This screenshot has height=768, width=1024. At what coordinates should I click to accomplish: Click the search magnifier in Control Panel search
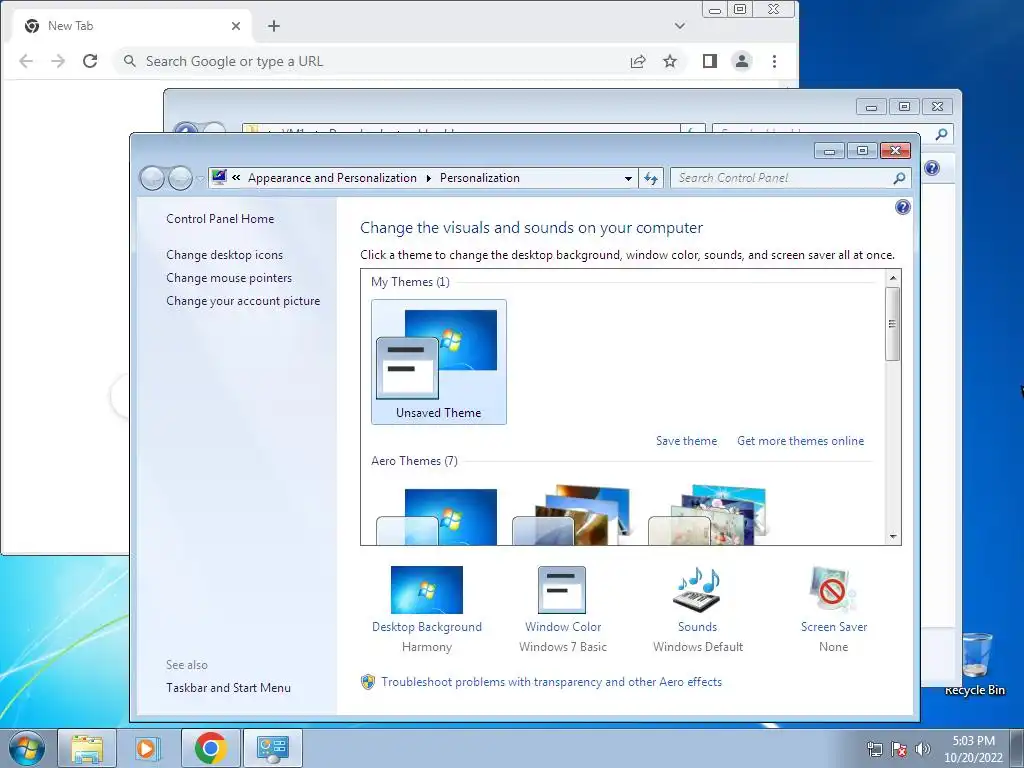tap(899, 178)
